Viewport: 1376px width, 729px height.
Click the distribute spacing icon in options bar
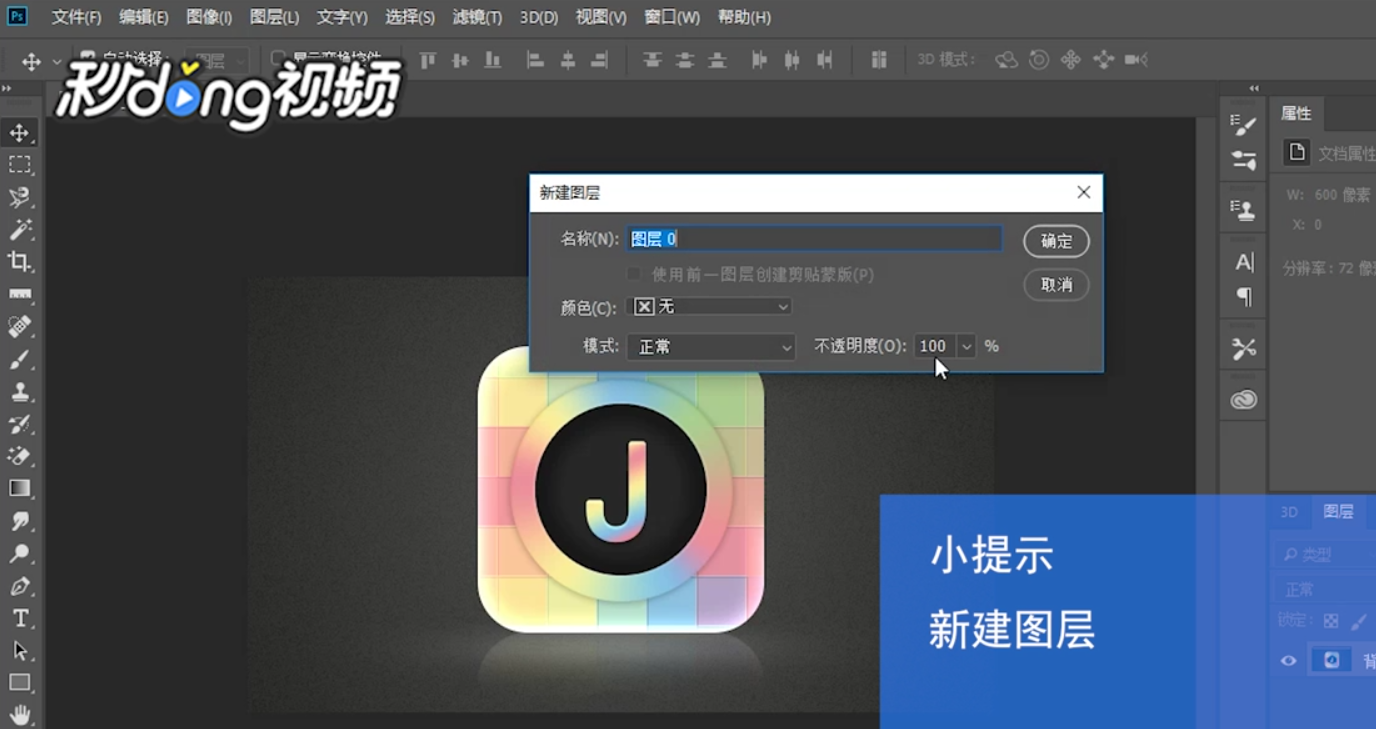point(879,60)
